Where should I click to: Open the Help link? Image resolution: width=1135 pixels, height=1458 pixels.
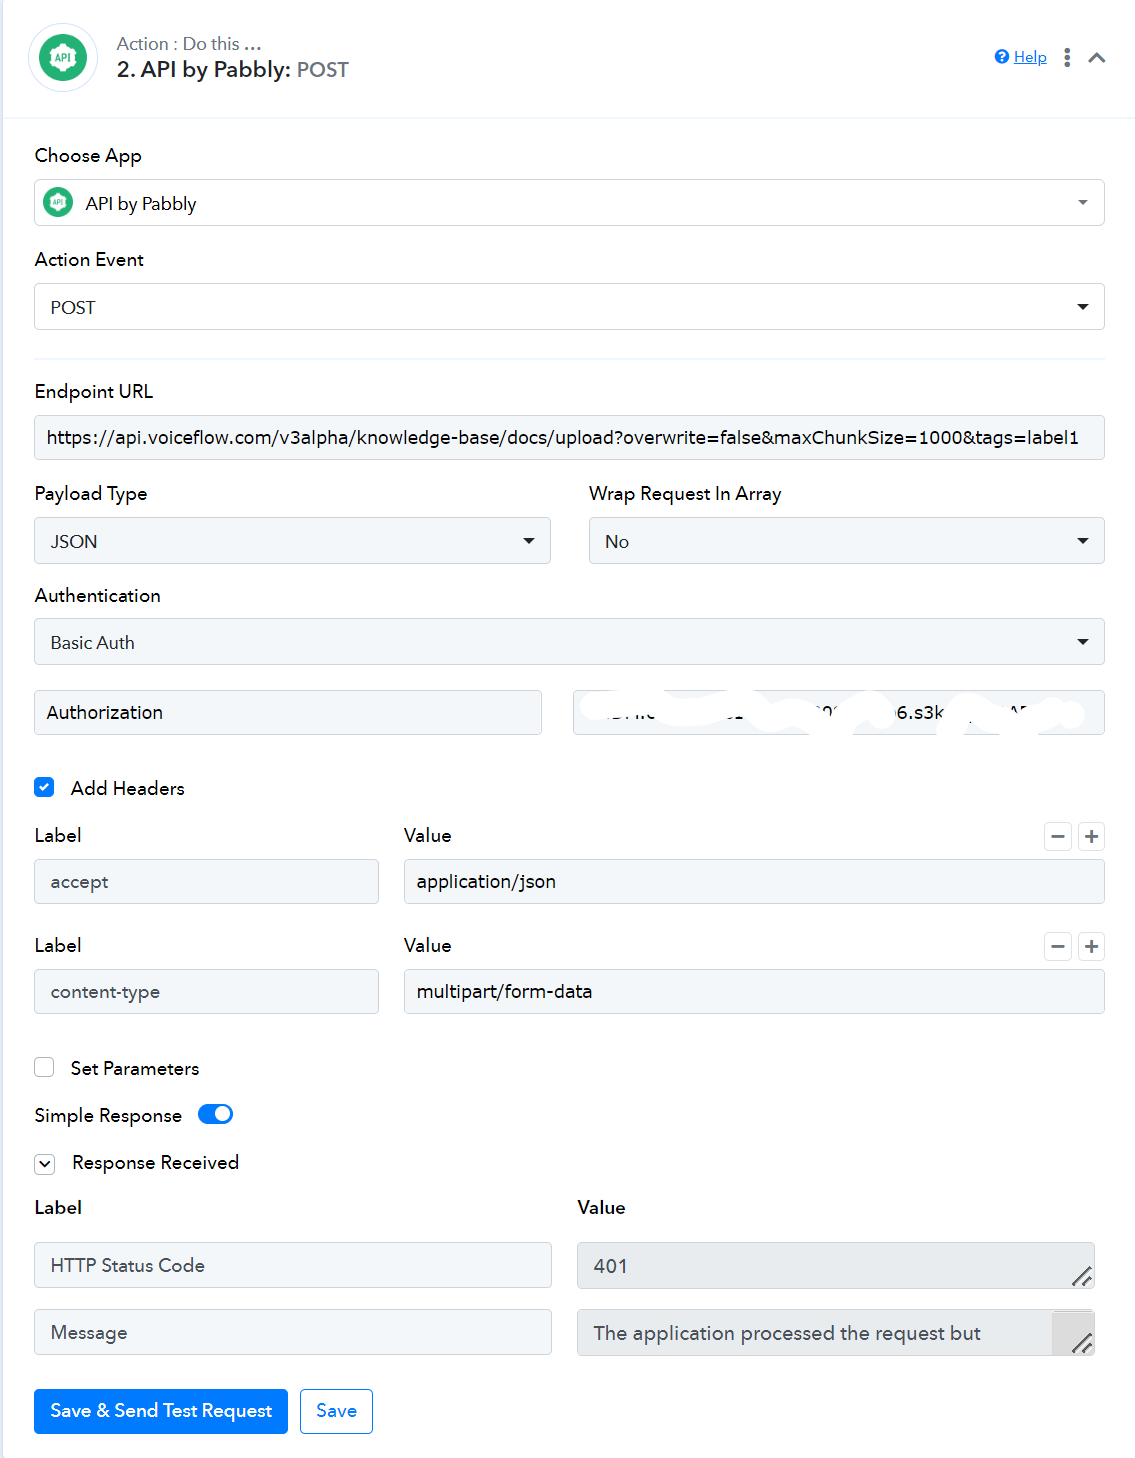(x=1030, y=57)
